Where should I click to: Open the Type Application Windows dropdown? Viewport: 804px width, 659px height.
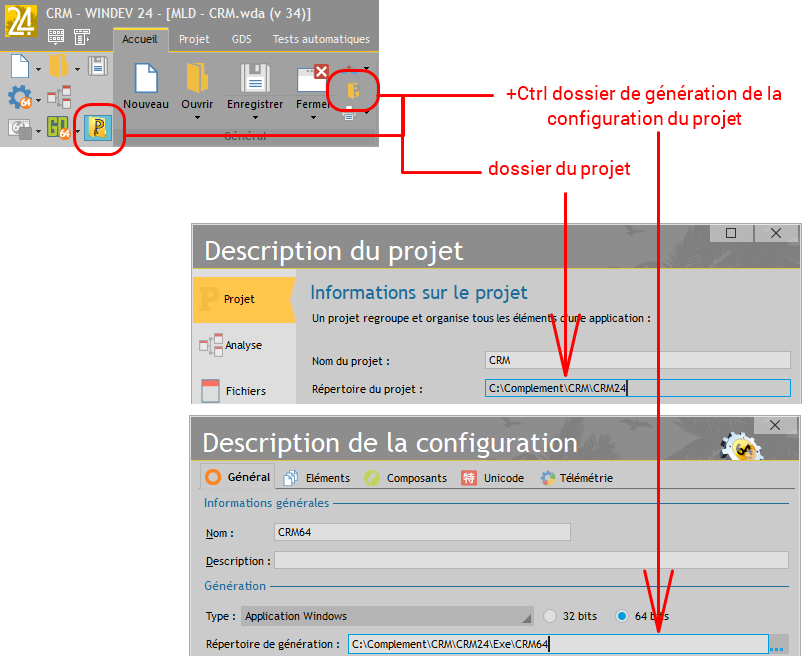click(x=388, y=616)
